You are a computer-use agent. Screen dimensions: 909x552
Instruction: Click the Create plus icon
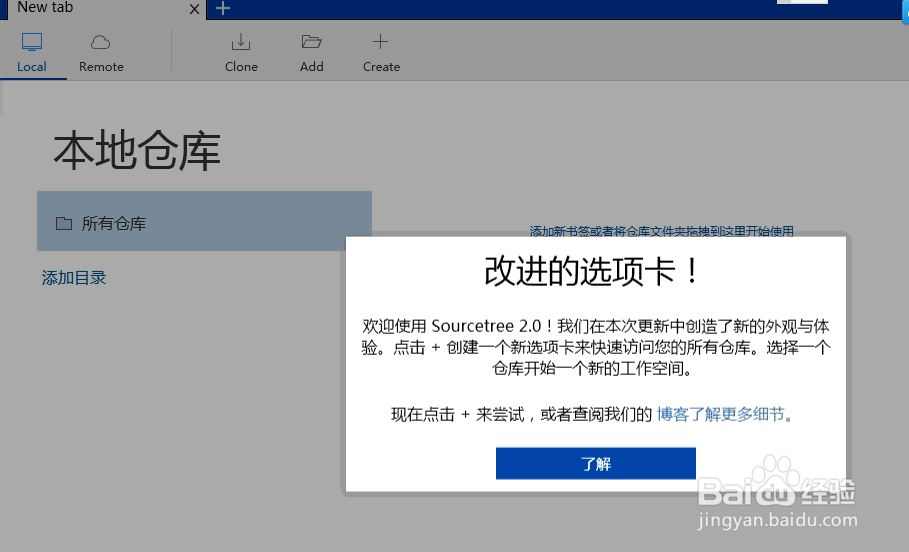[x=380, y=42]
